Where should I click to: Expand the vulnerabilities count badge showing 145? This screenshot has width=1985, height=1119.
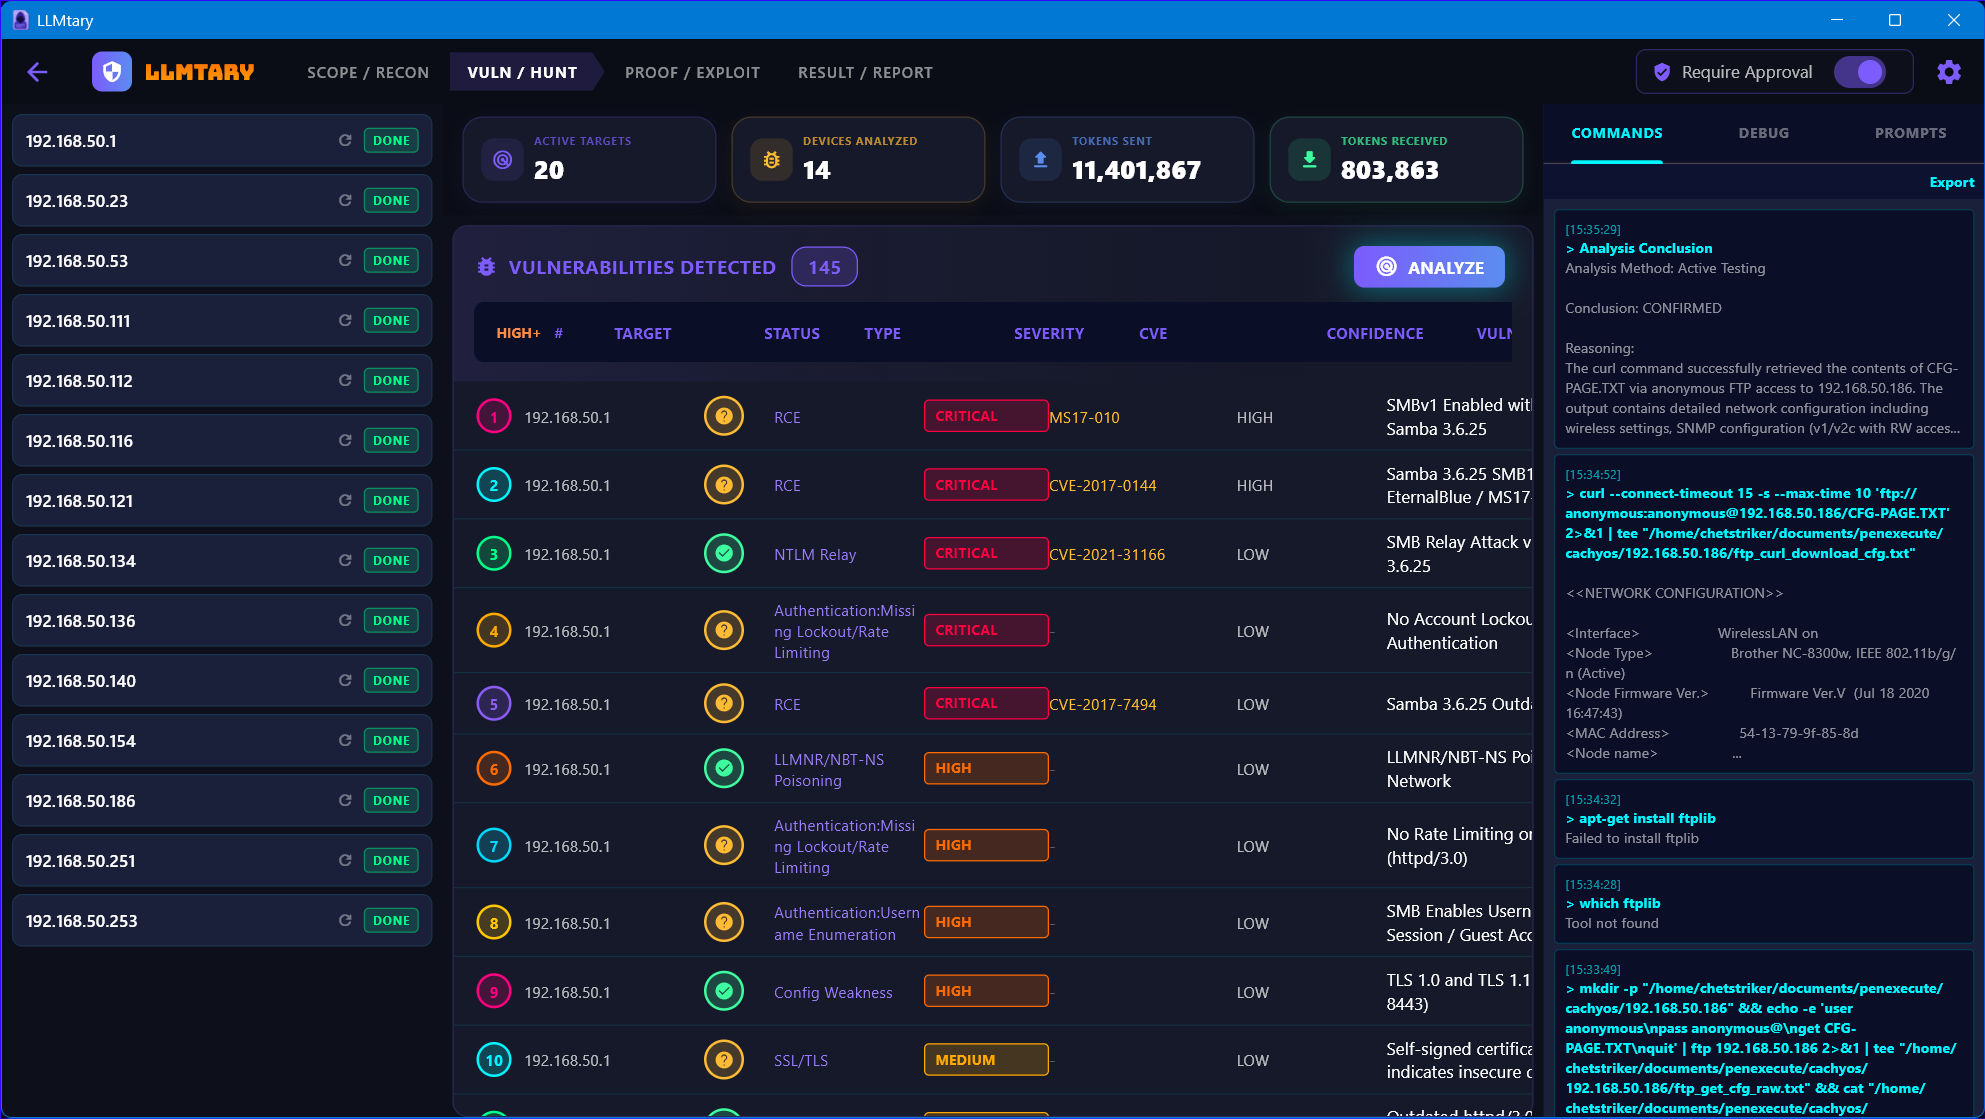point(824,266)
